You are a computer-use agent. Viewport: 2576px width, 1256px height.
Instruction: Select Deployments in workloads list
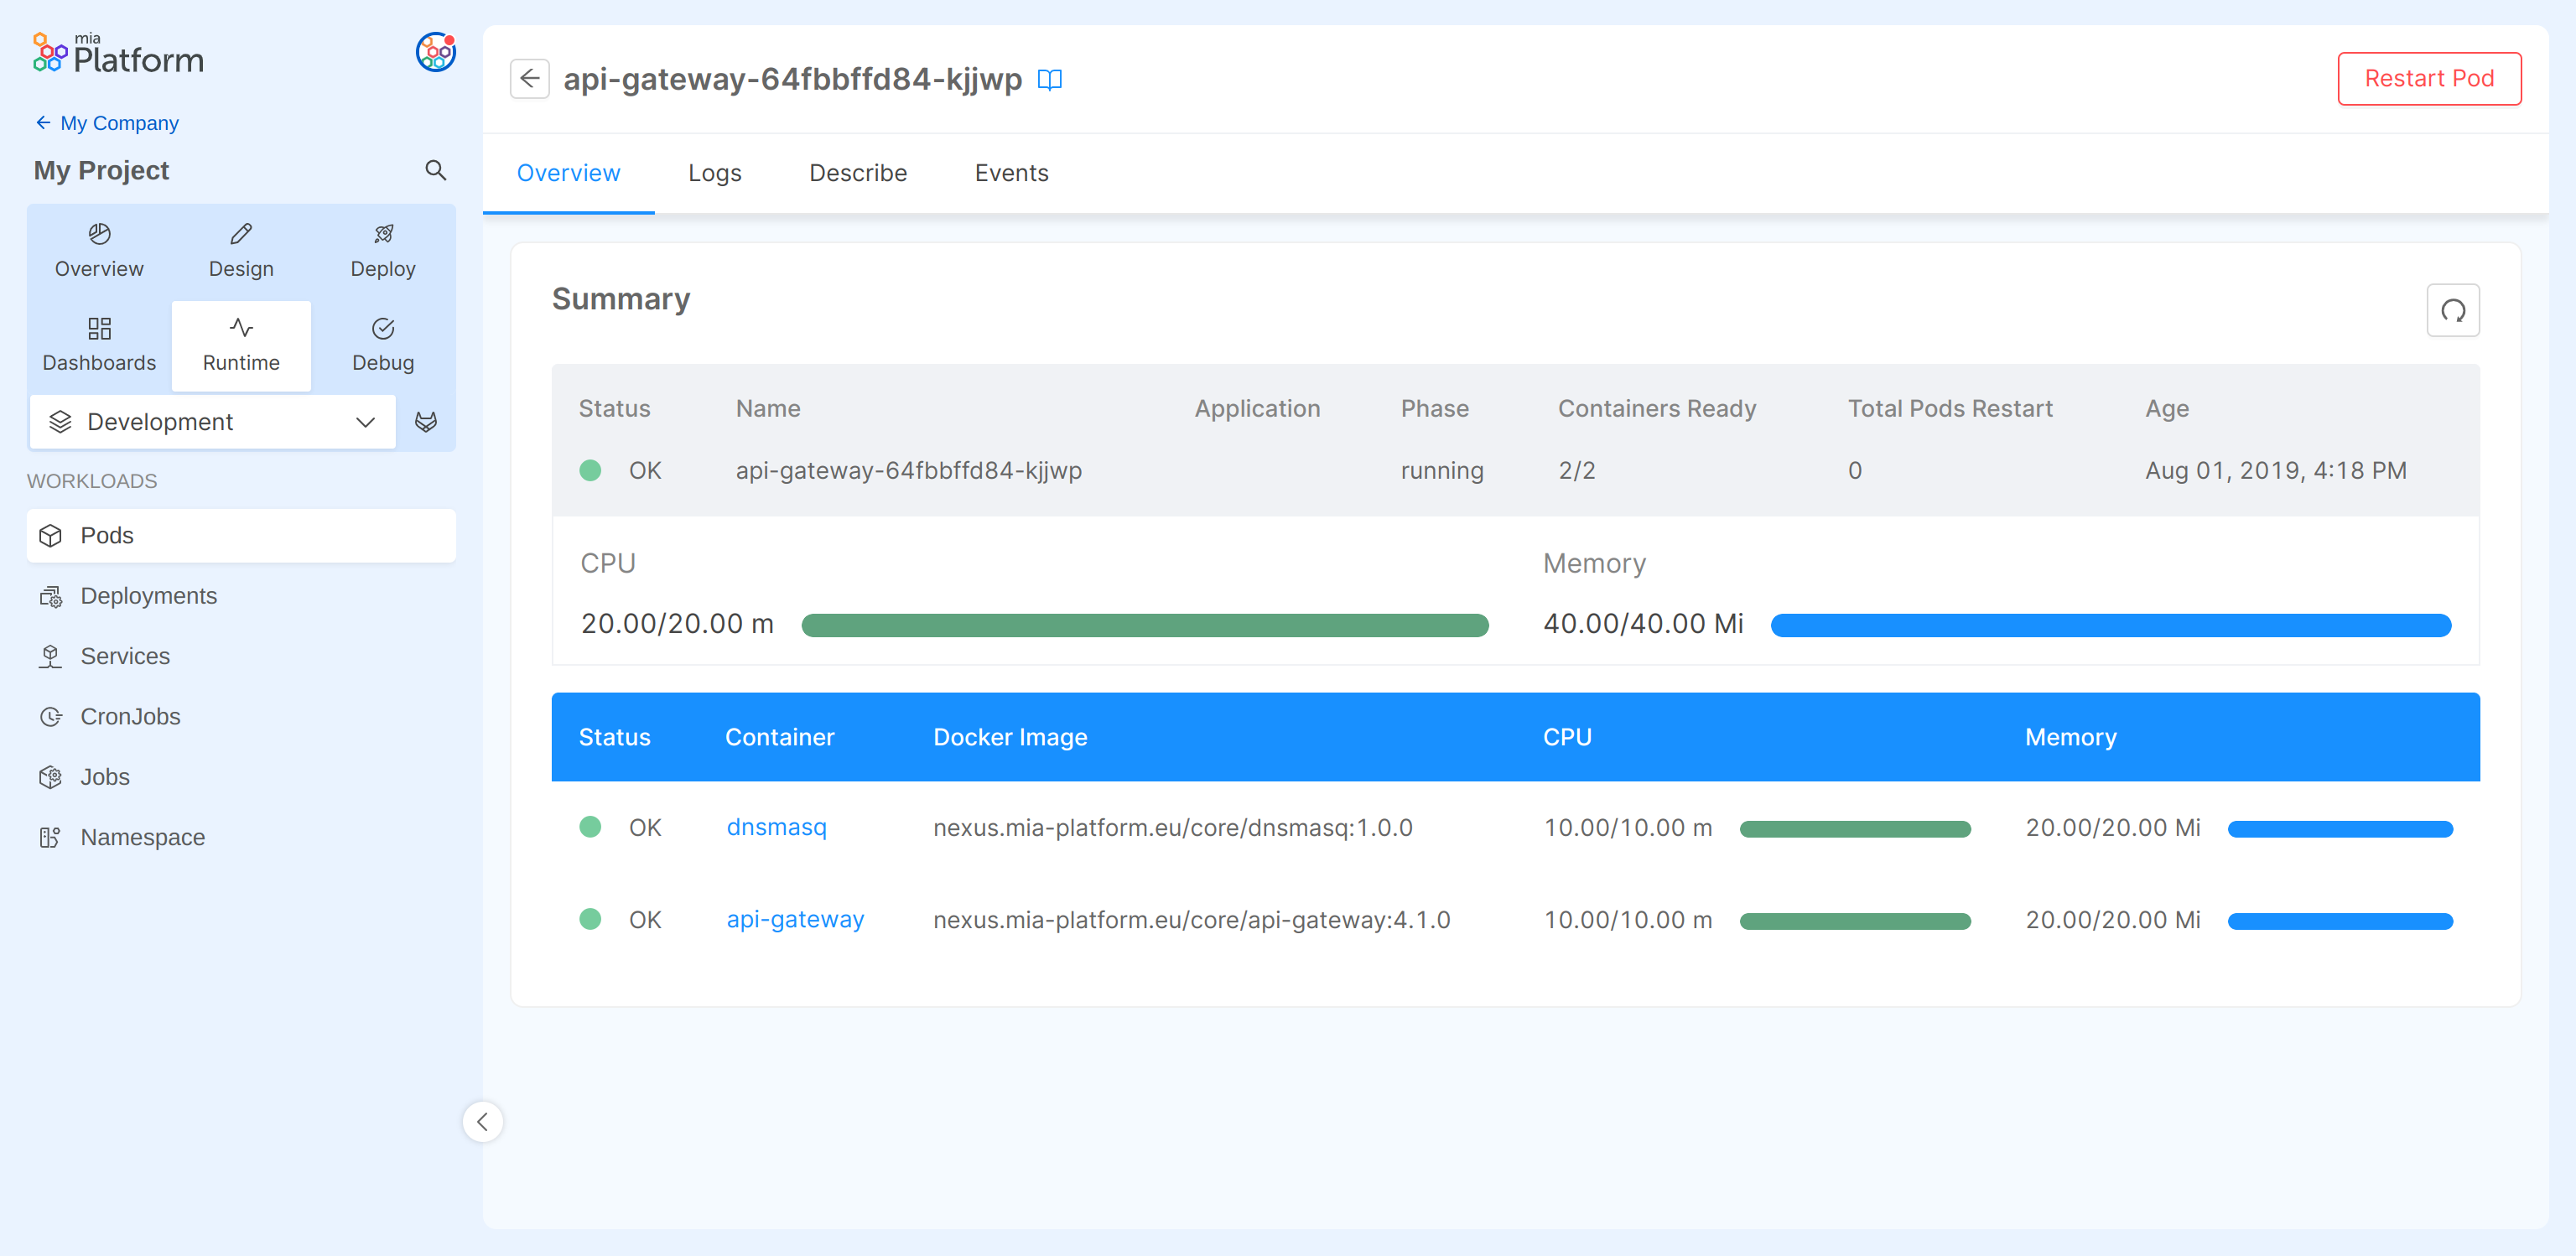tap(148, 595)
